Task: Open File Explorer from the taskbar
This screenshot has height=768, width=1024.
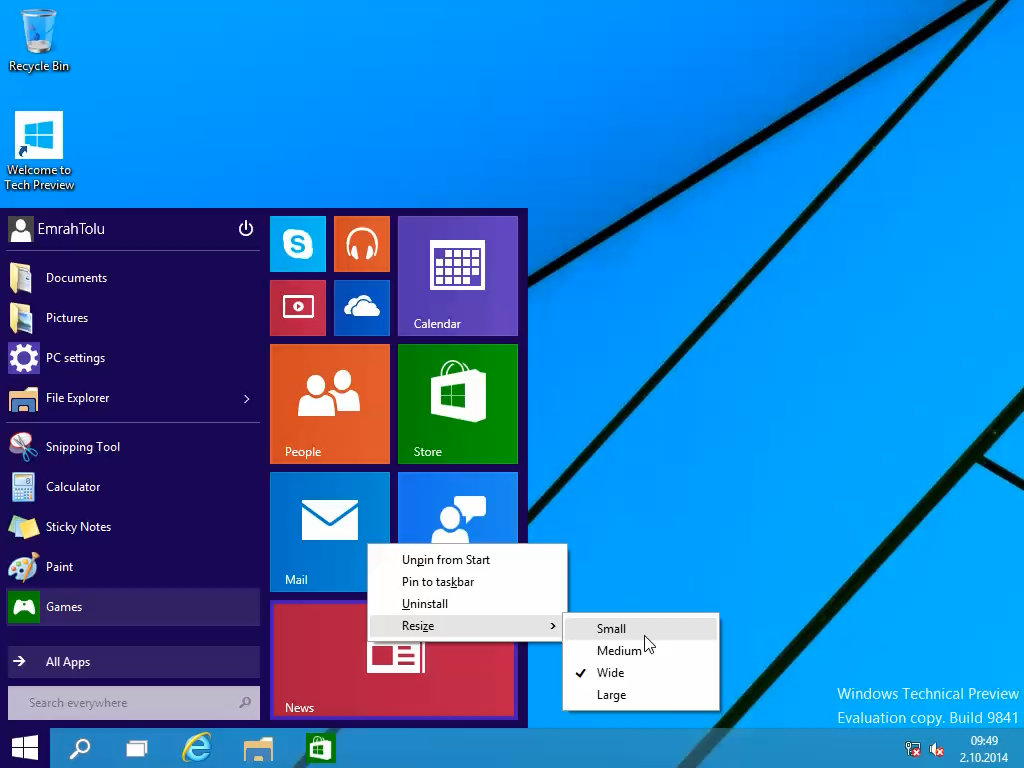Action: 258,748
